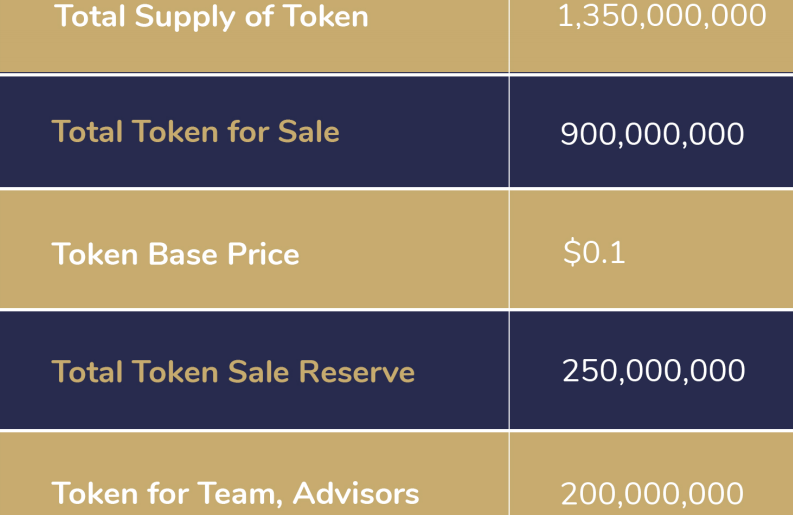This screenshot has height=515, width=793.
Task: Click the Total Token for Sale label
Action: click(x=196, y=132)
